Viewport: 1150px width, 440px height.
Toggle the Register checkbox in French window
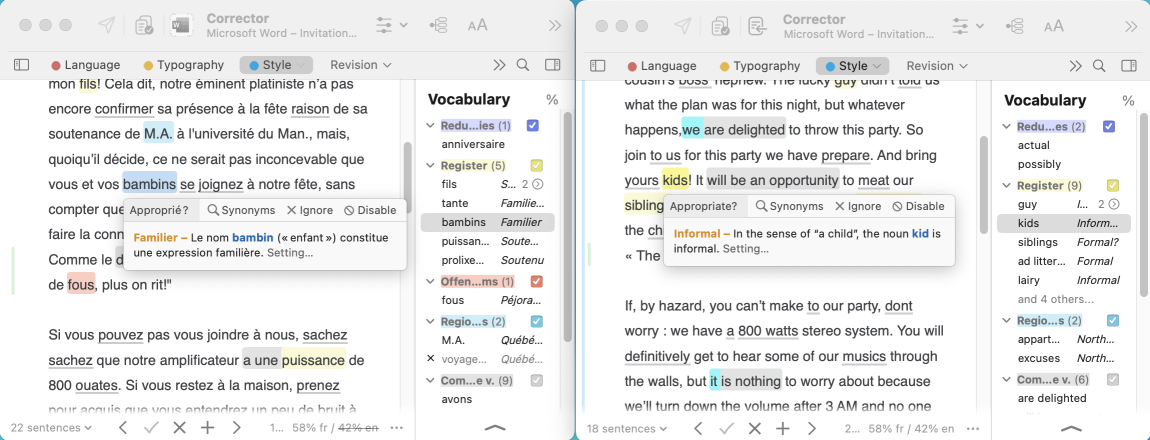point(537,166)
